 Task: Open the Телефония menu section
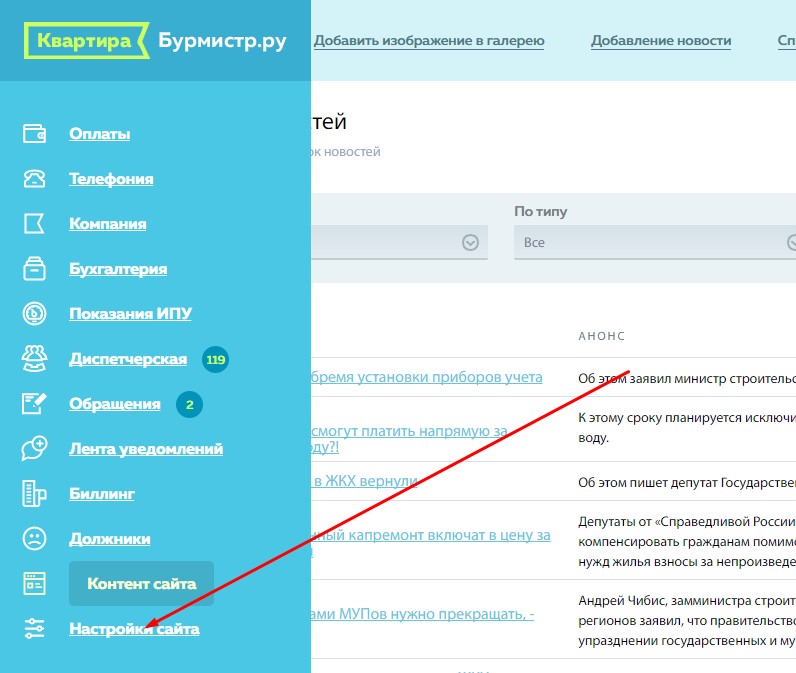[111, 179]
